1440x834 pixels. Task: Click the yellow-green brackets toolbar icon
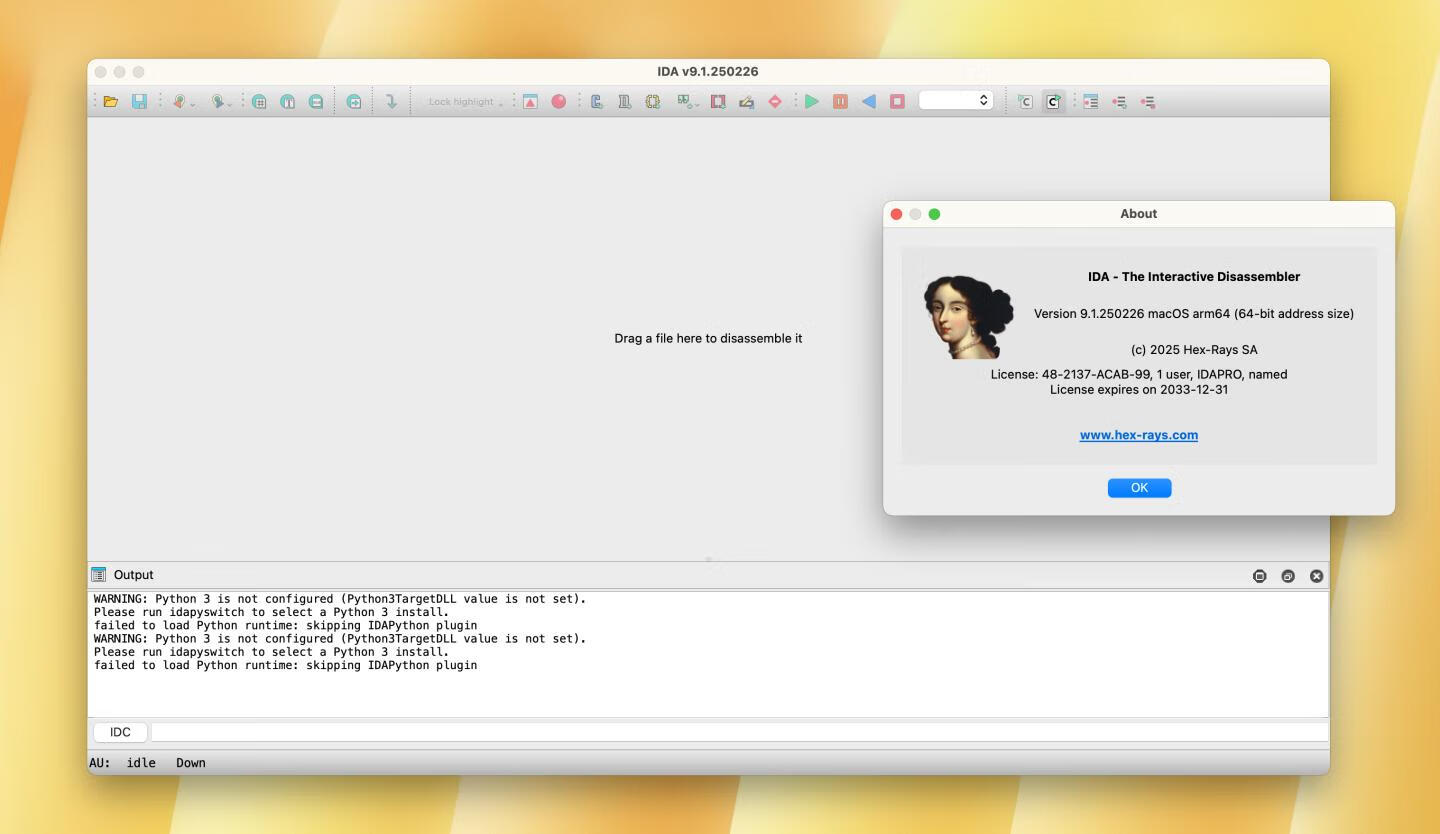tap(653, 101)
